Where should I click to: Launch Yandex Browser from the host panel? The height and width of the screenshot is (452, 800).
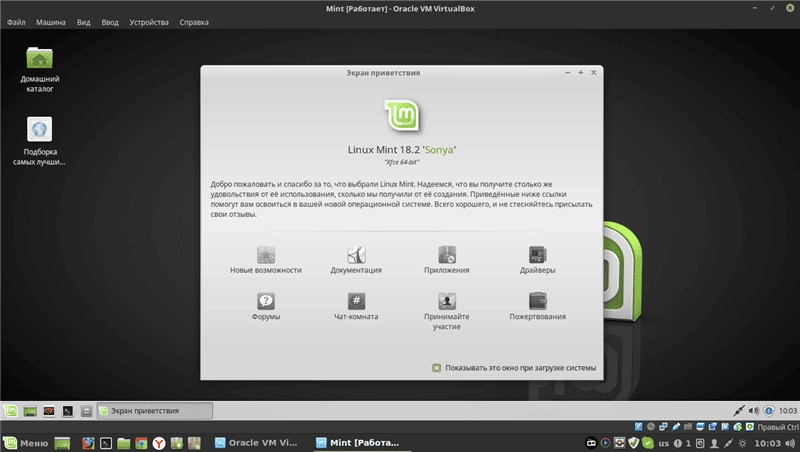tap(159, 443)
